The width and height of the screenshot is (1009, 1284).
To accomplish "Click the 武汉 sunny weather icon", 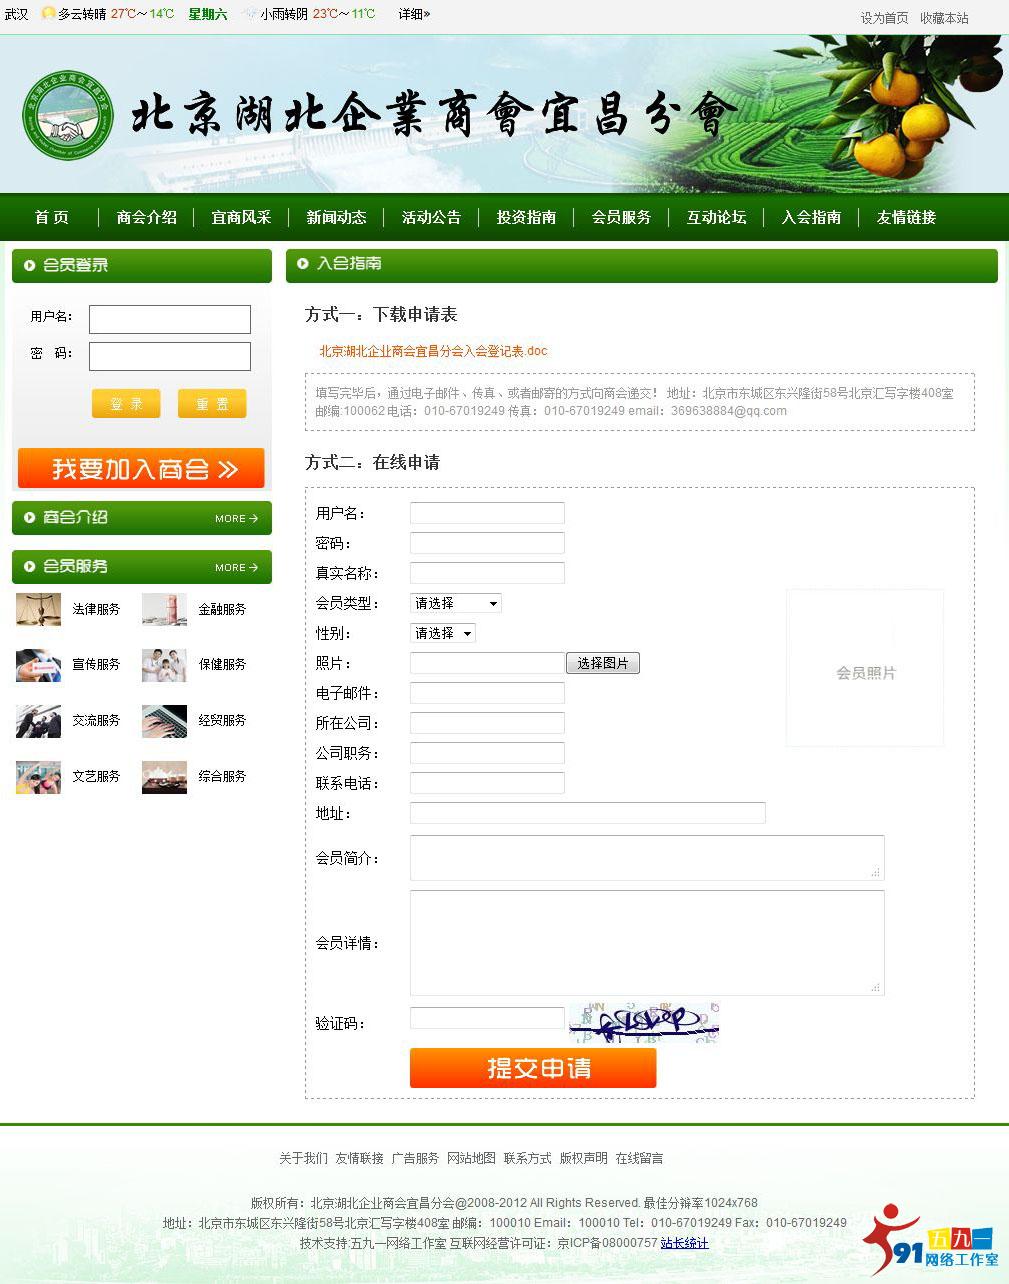I will (x=48, y=15).
